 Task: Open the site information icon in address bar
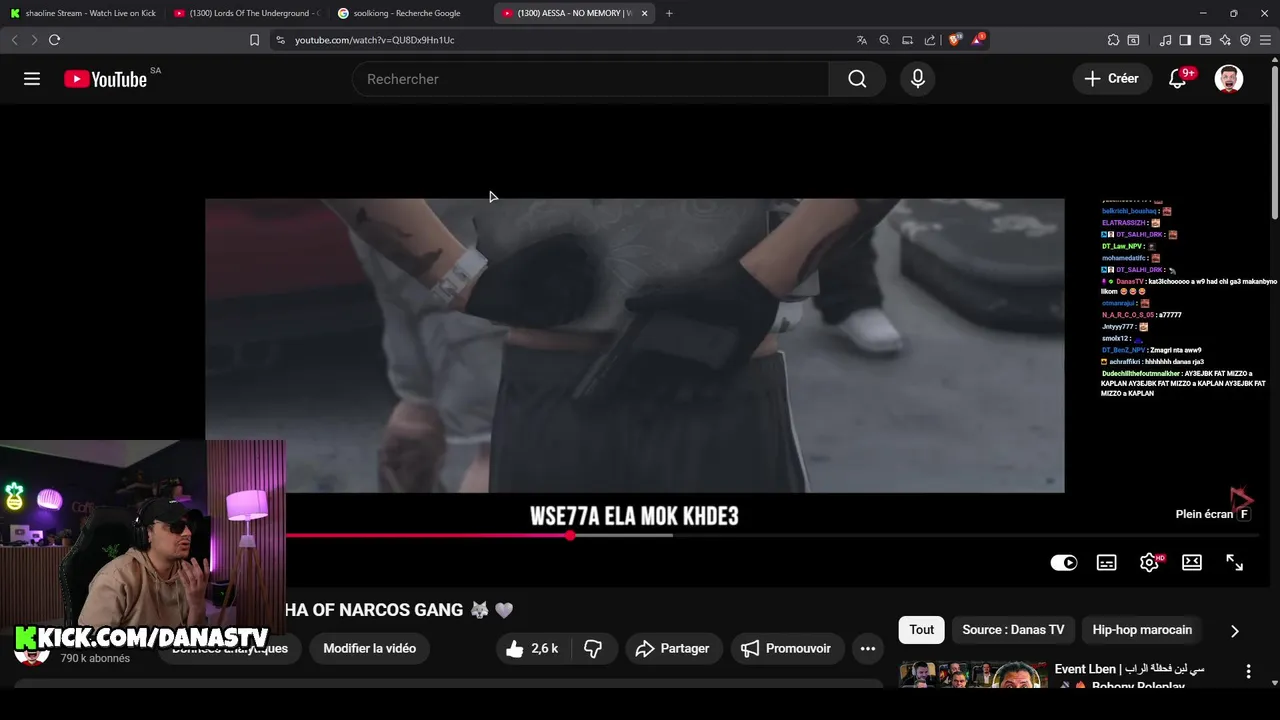(x=280, y=40)
